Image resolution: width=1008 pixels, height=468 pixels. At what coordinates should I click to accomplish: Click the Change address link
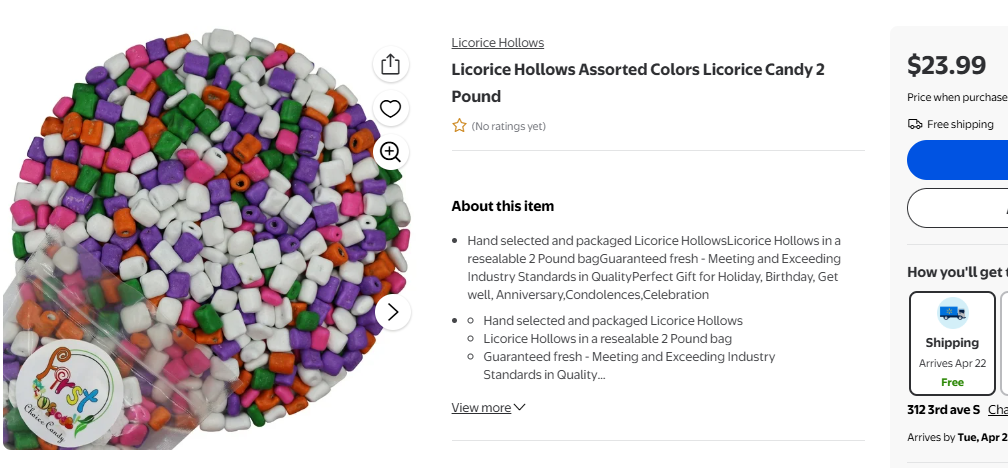[997, 410]
